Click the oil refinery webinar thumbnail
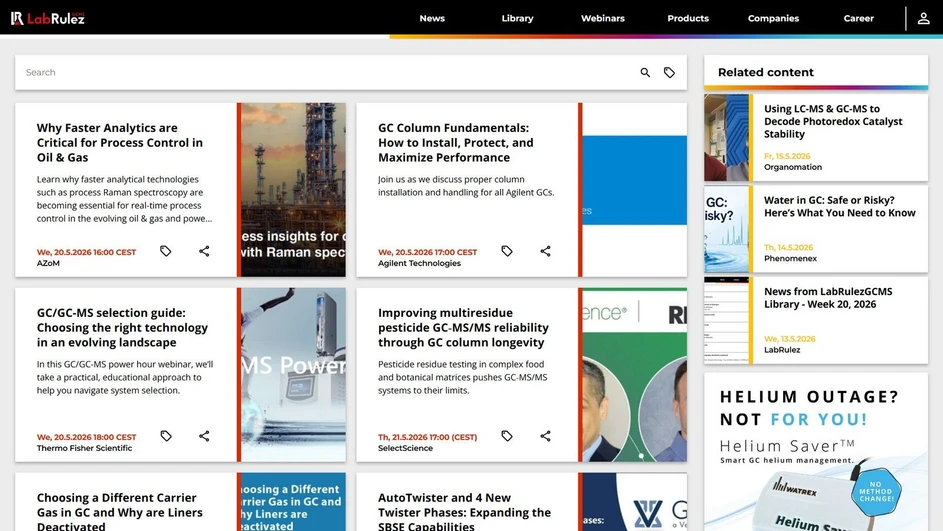 tap(293, 189)
